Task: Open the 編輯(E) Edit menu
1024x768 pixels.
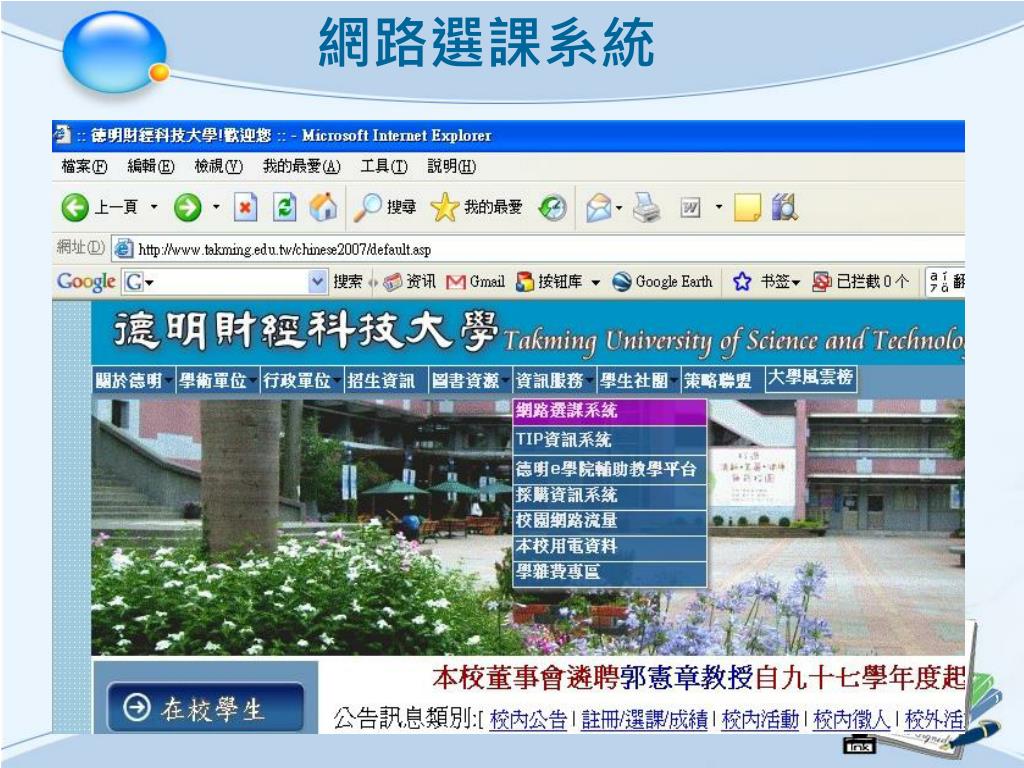Action: coord(151,167)
